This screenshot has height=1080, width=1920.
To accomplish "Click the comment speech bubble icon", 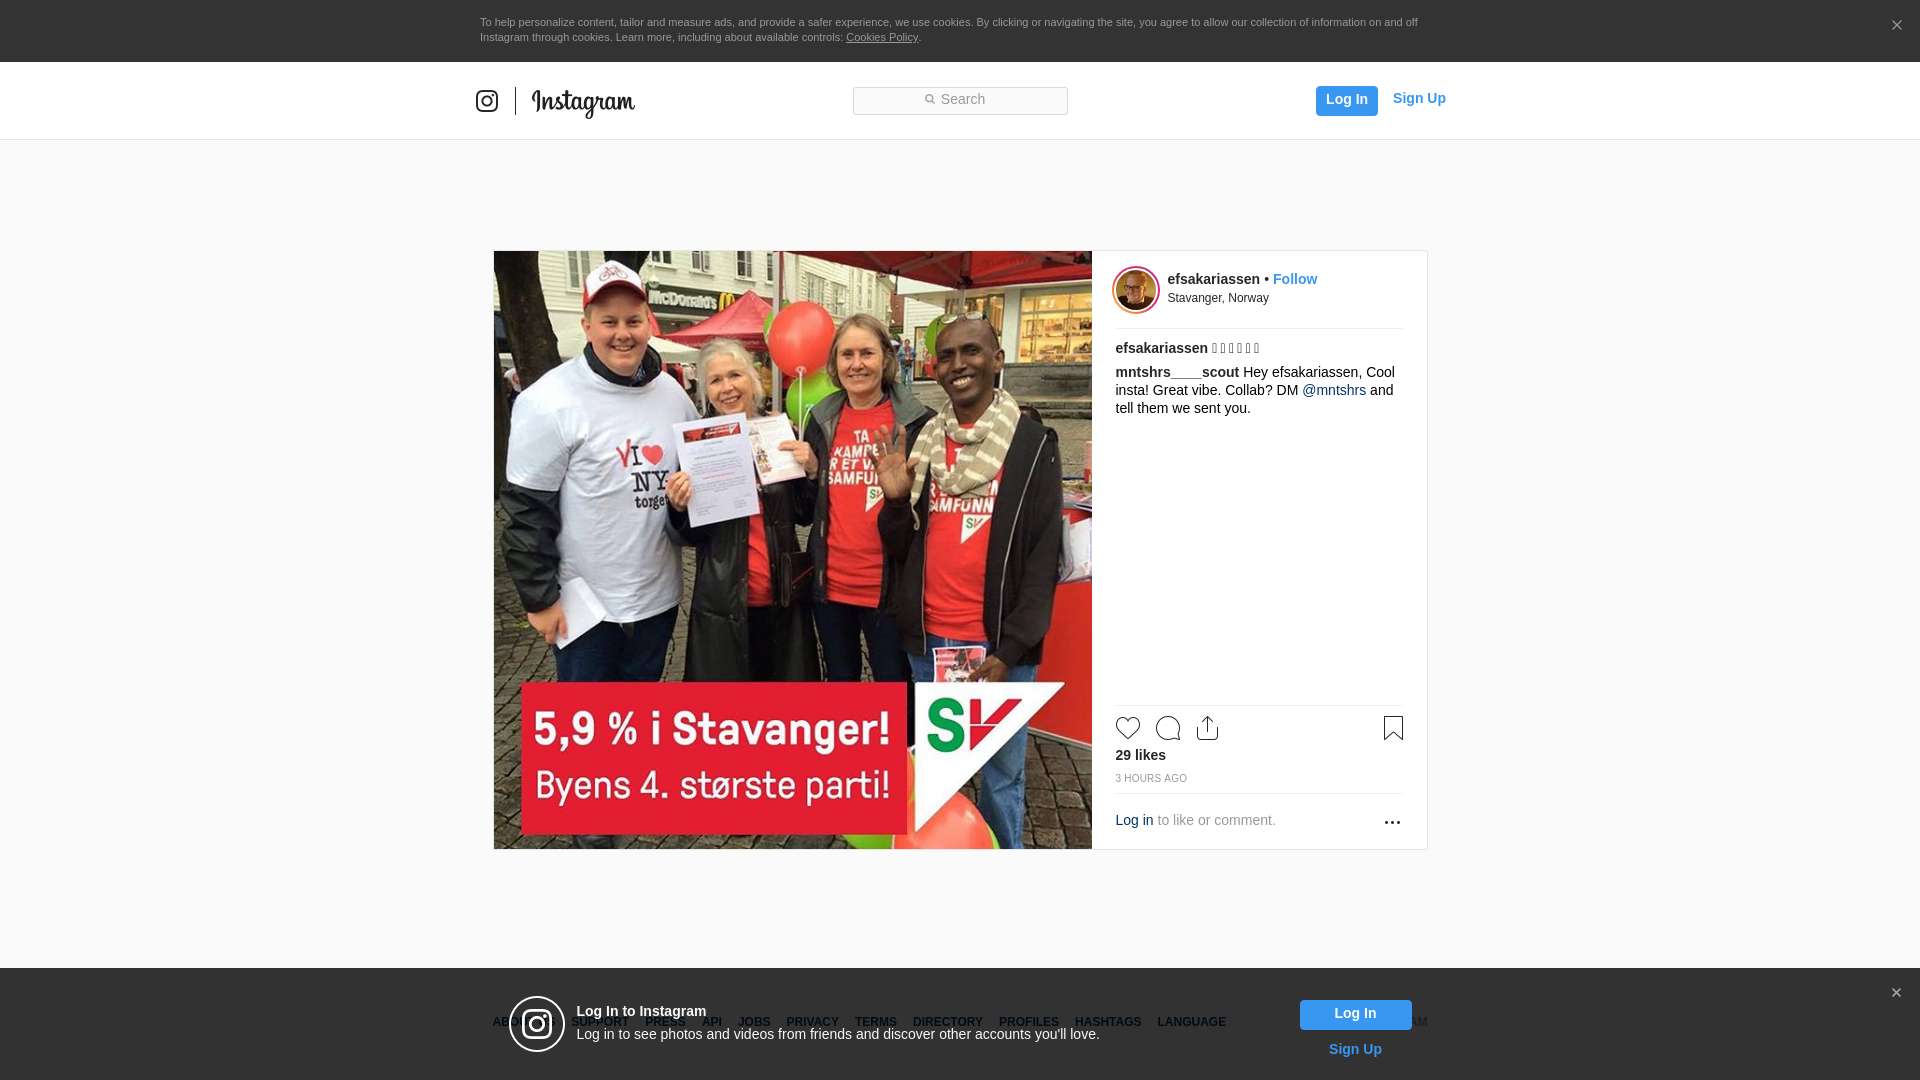I will pos(1167,728).
